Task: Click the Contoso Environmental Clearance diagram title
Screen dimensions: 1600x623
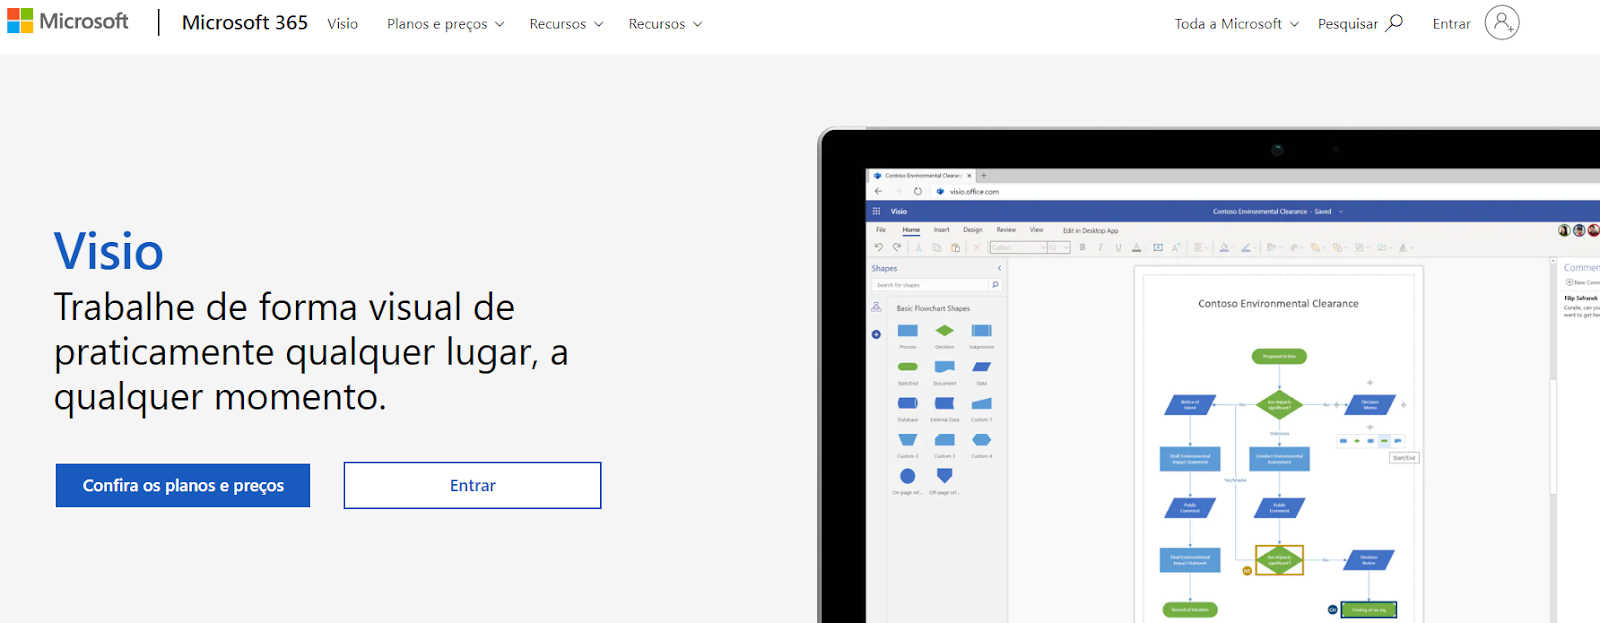Action: 1278,303
